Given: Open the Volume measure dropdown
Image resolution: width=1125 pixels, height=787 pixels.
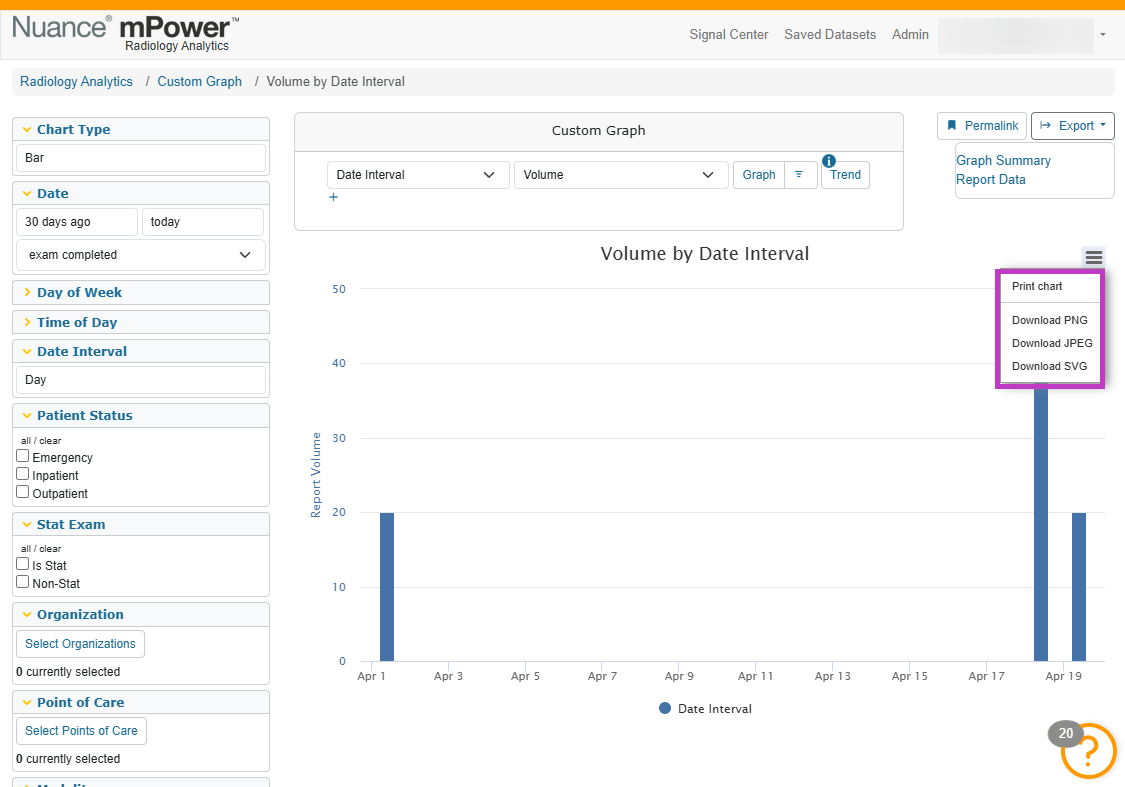Looking at the screenshot, I should tap(618, 175).
